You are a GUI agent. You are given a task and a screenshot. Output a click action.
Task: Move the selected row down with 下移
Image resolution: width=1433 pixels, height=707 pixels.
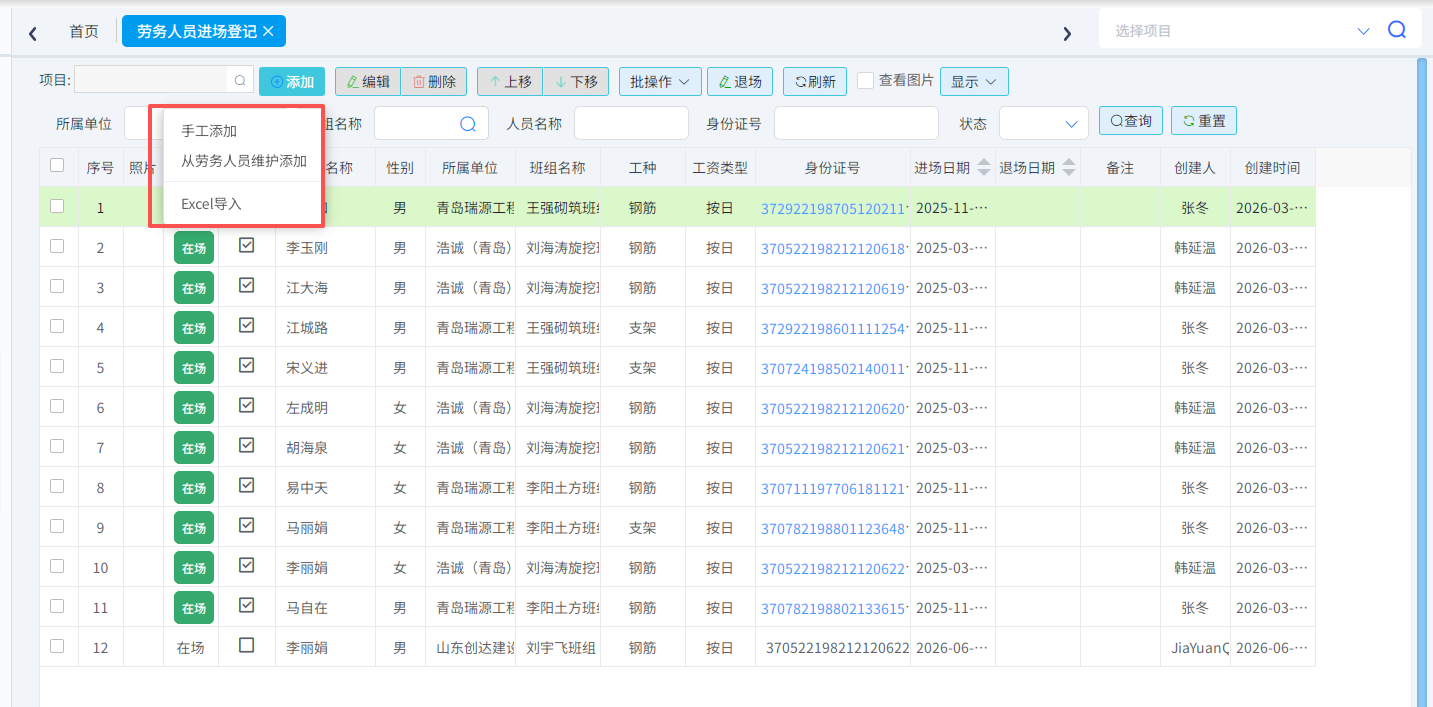(x=576, y=82)
